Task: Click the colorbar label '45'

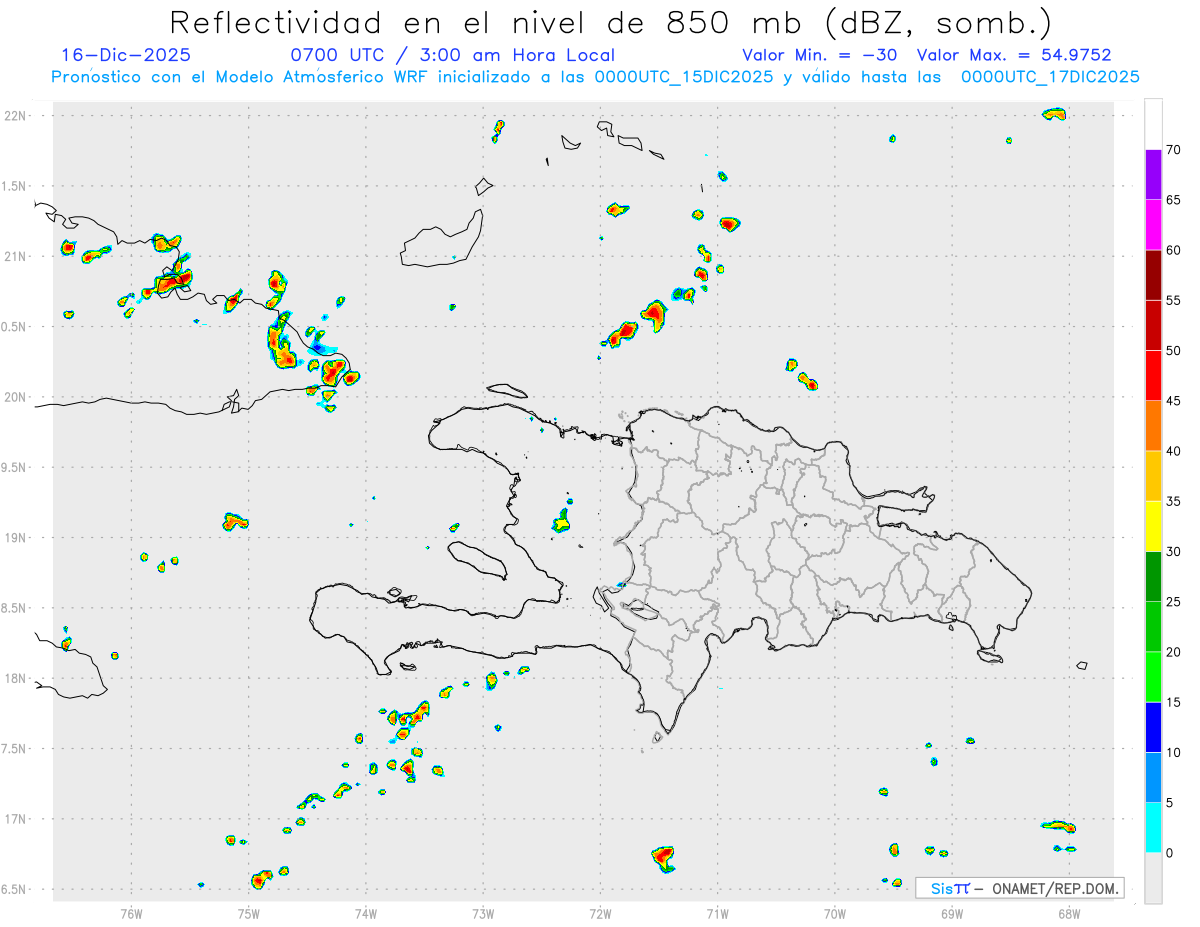Action: (1174, 401)
